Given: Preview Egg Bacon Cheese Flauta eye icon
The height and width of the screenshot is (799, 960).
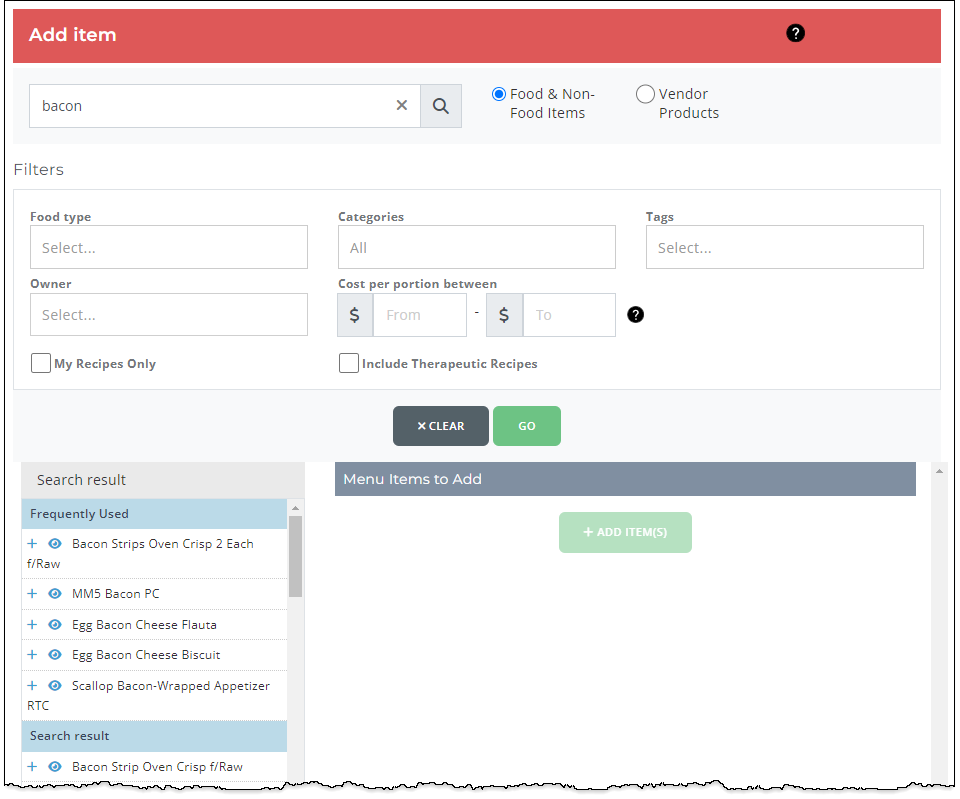Looking at the screenshot, I should tap(55, 625).
